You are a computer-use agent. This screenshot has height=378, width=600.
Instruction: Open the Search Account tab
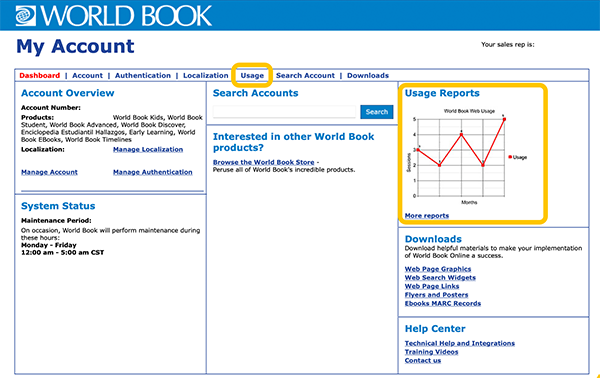click(305, 75)
